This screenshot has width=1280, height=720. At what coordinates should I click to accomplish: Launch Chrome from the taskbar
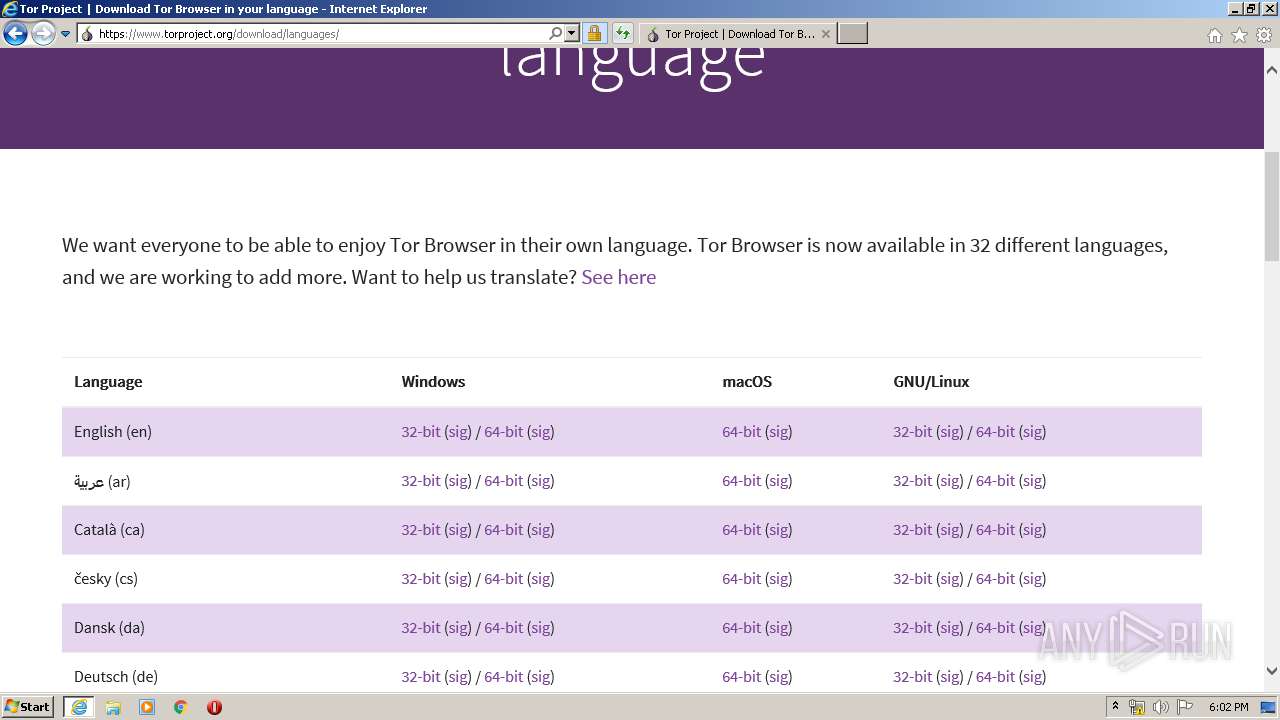click(x=181, y=707)
